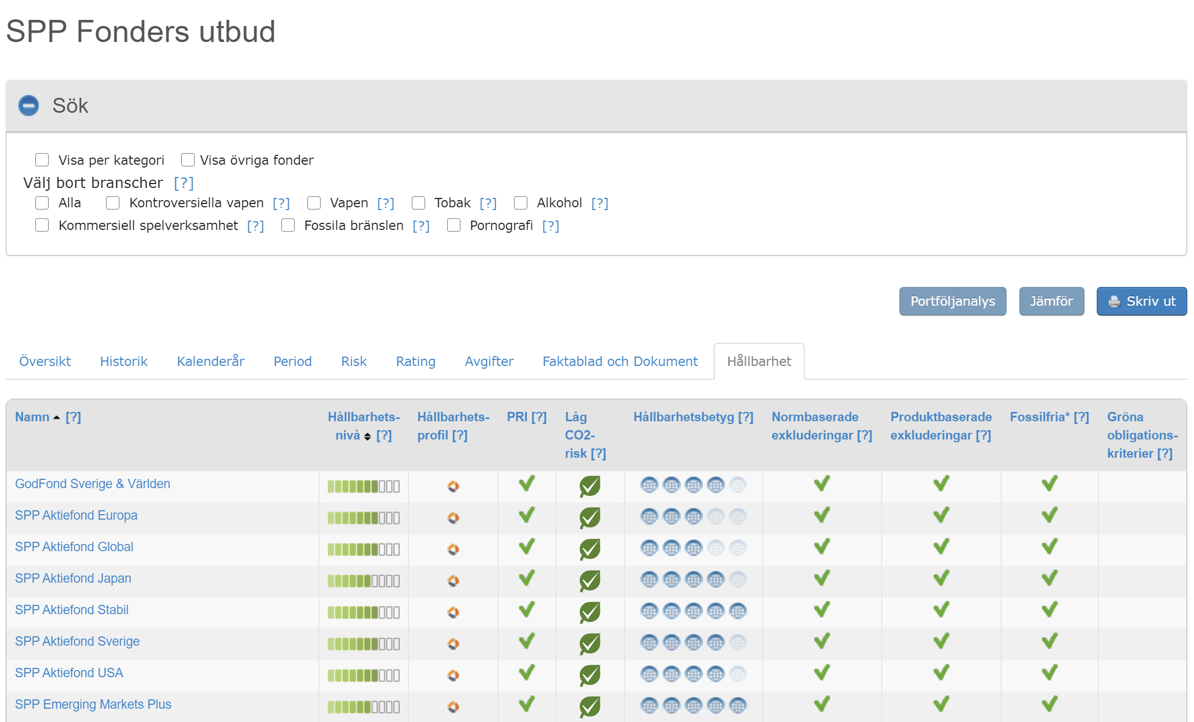Click the globe rating icons for SPP Aktiefond Stabil
This screenshot has width=1194, height=722.
pyautogui.click(x=693, y=611)
